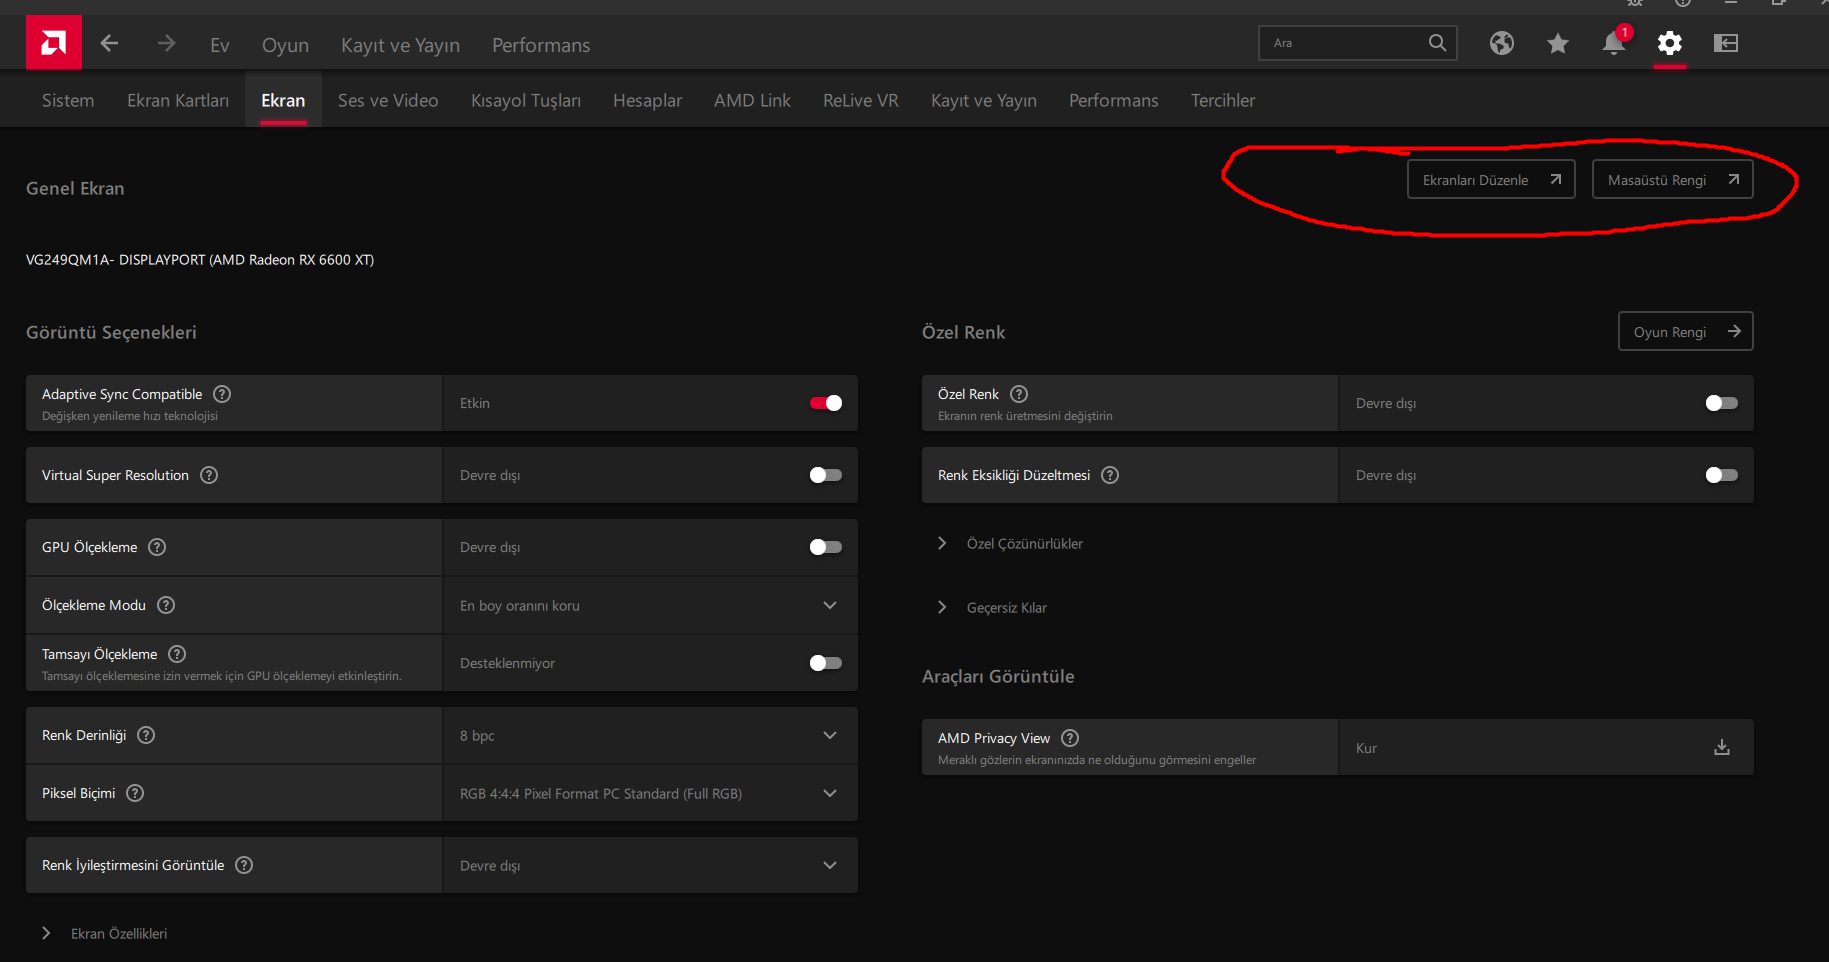Expand Özel Çözünürlükler section

(x=1024, y=543)
